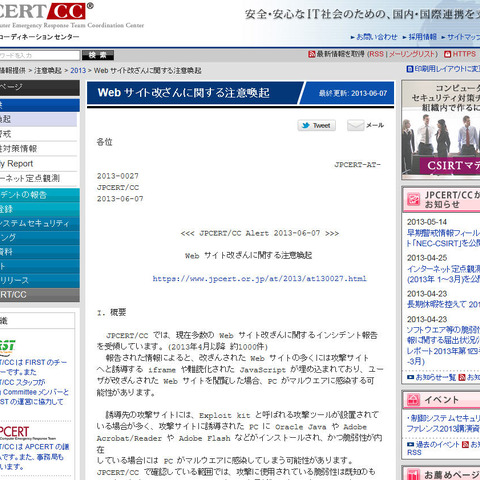Open the 長期休暇を控えて news link
This screenshot has height=480, width=480.
tap(443, 304)
